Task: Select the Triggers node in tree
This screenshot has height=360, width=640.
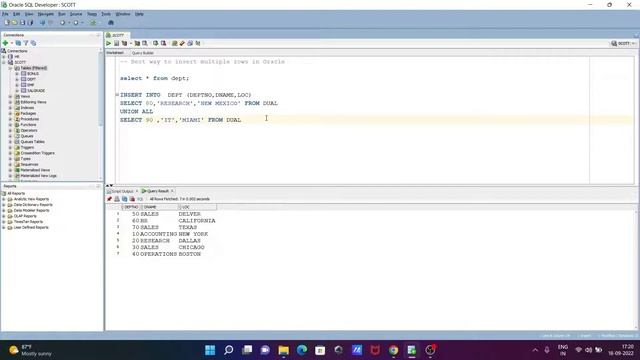Action: click(27, 147)
